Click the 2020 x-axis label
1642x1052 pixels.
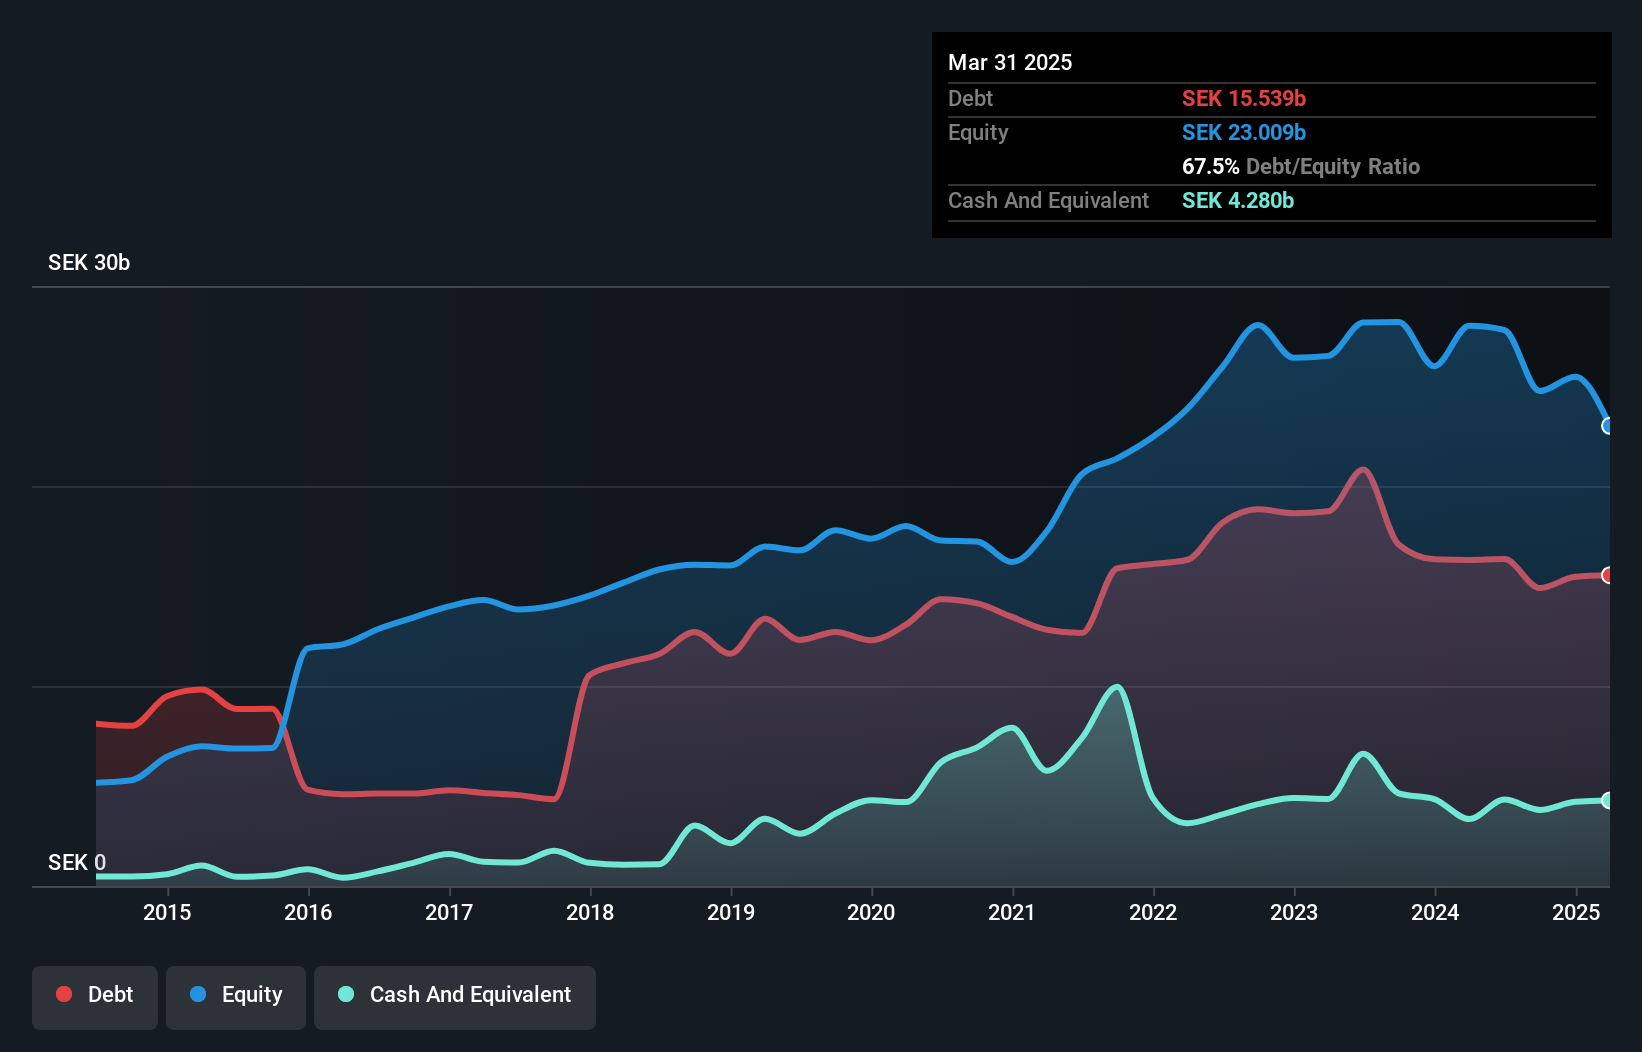pyautogui.click(x=871, y=912)
